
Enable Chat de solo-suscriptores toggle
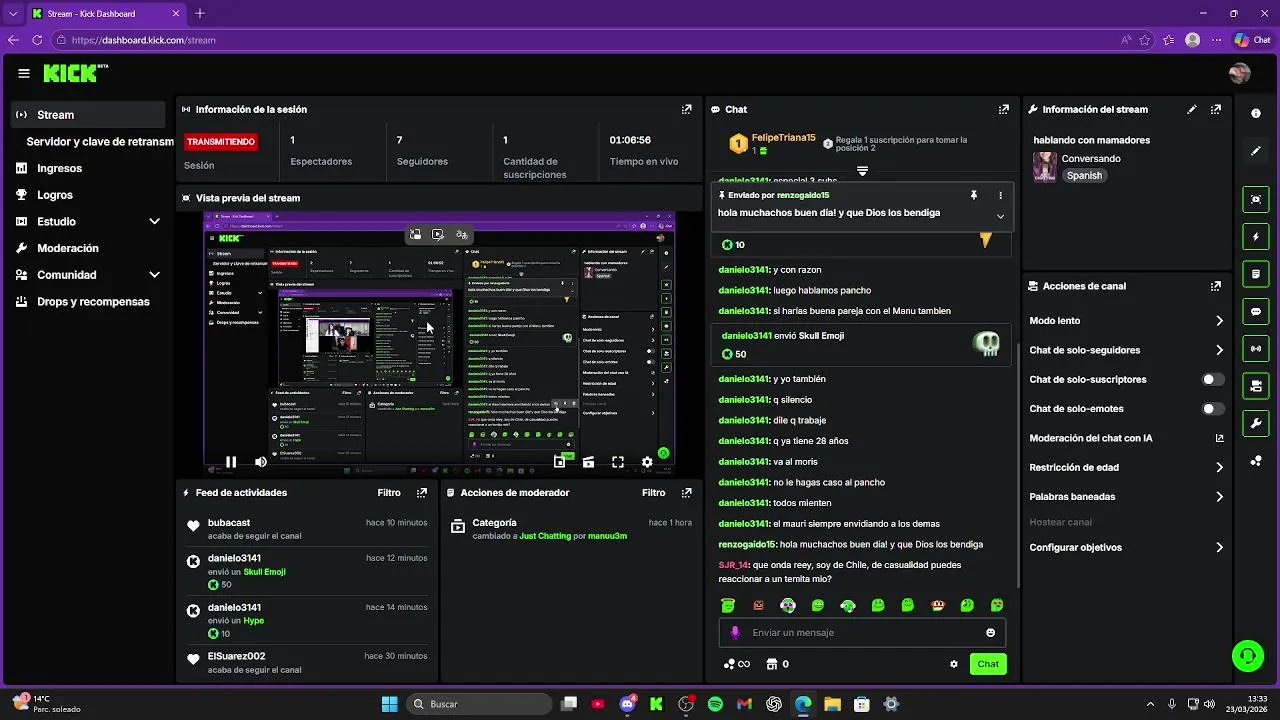tap(1213, 380)
